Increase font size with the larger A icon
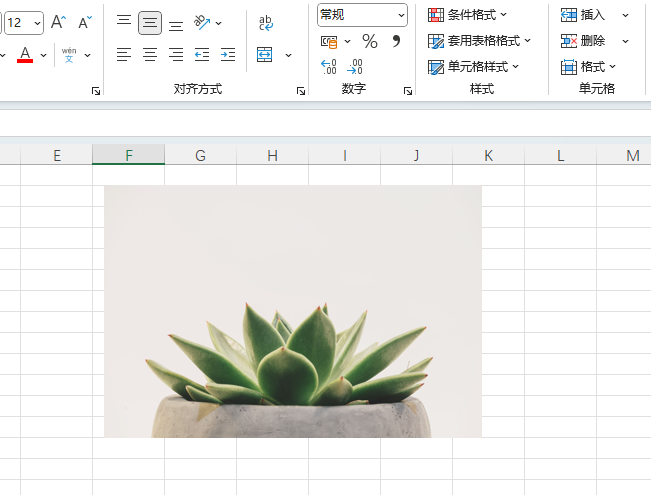 (x=59, y=22)
